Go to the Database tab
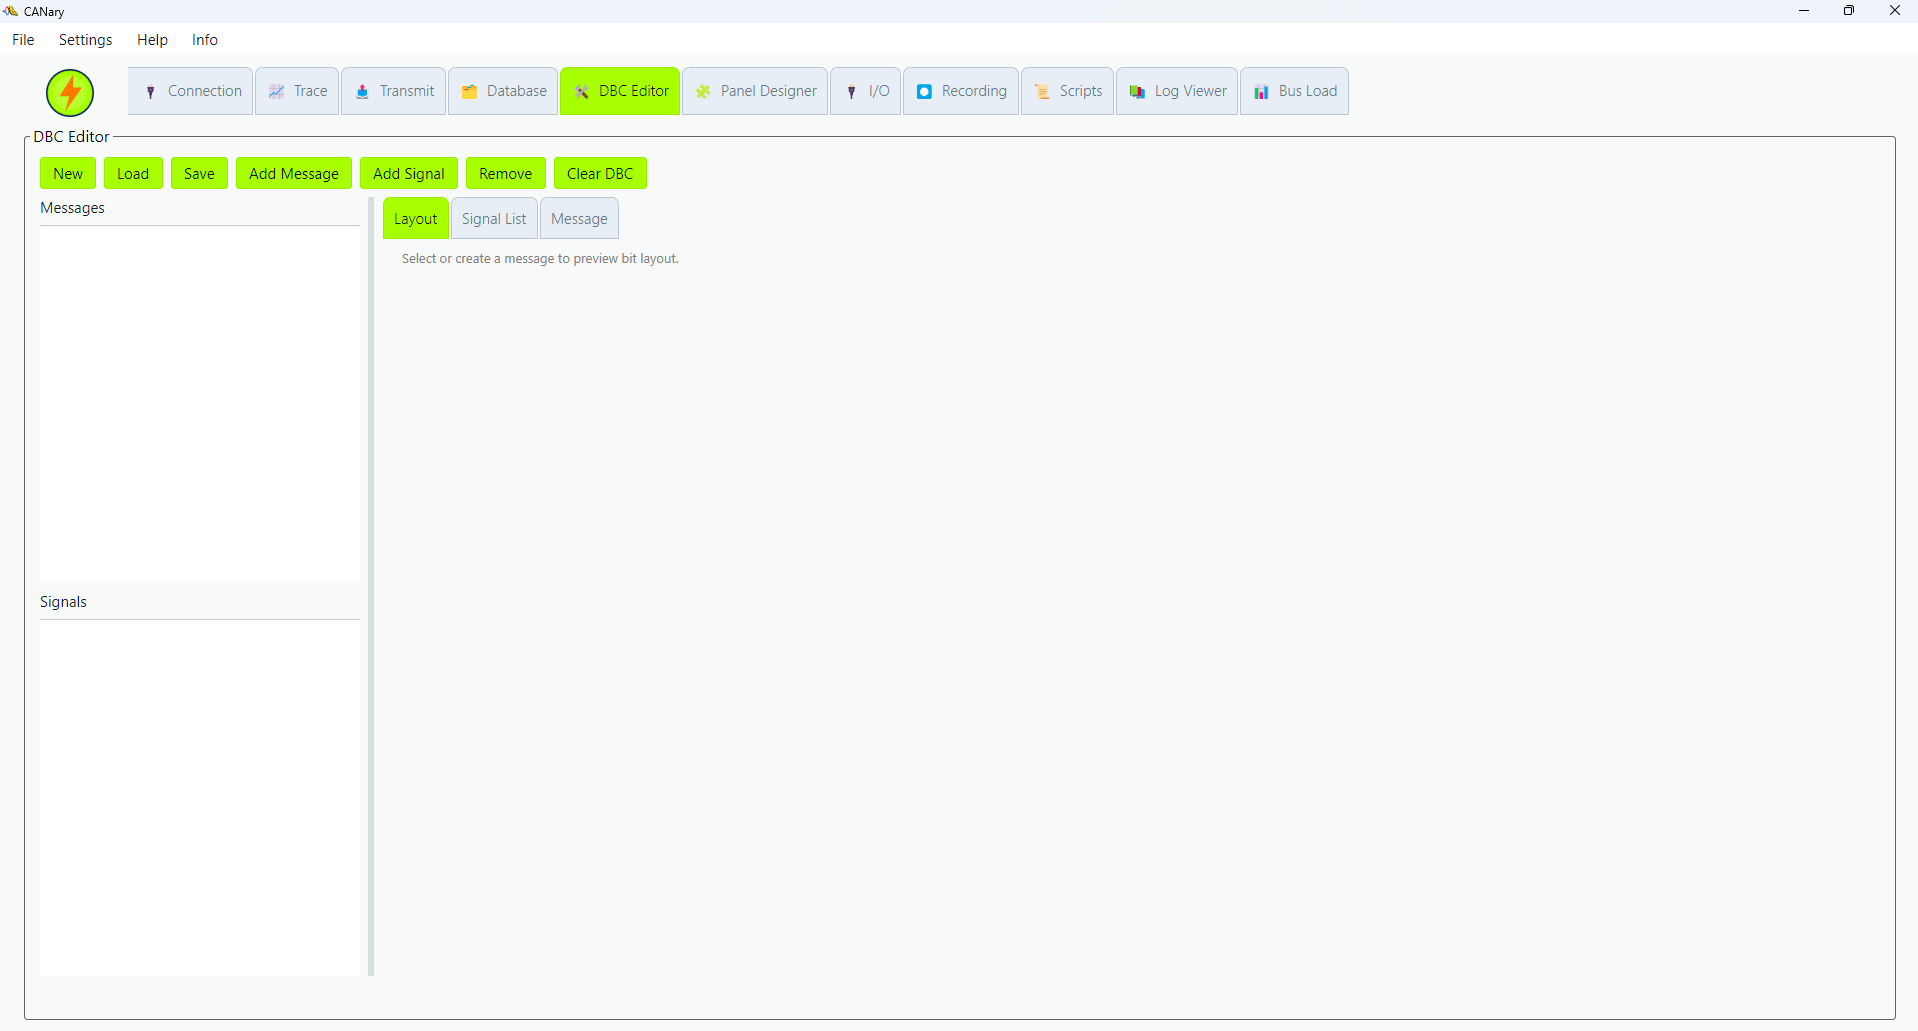Image resolution: width=1918 pixels, height=1031 pixels. pos(503,91)
